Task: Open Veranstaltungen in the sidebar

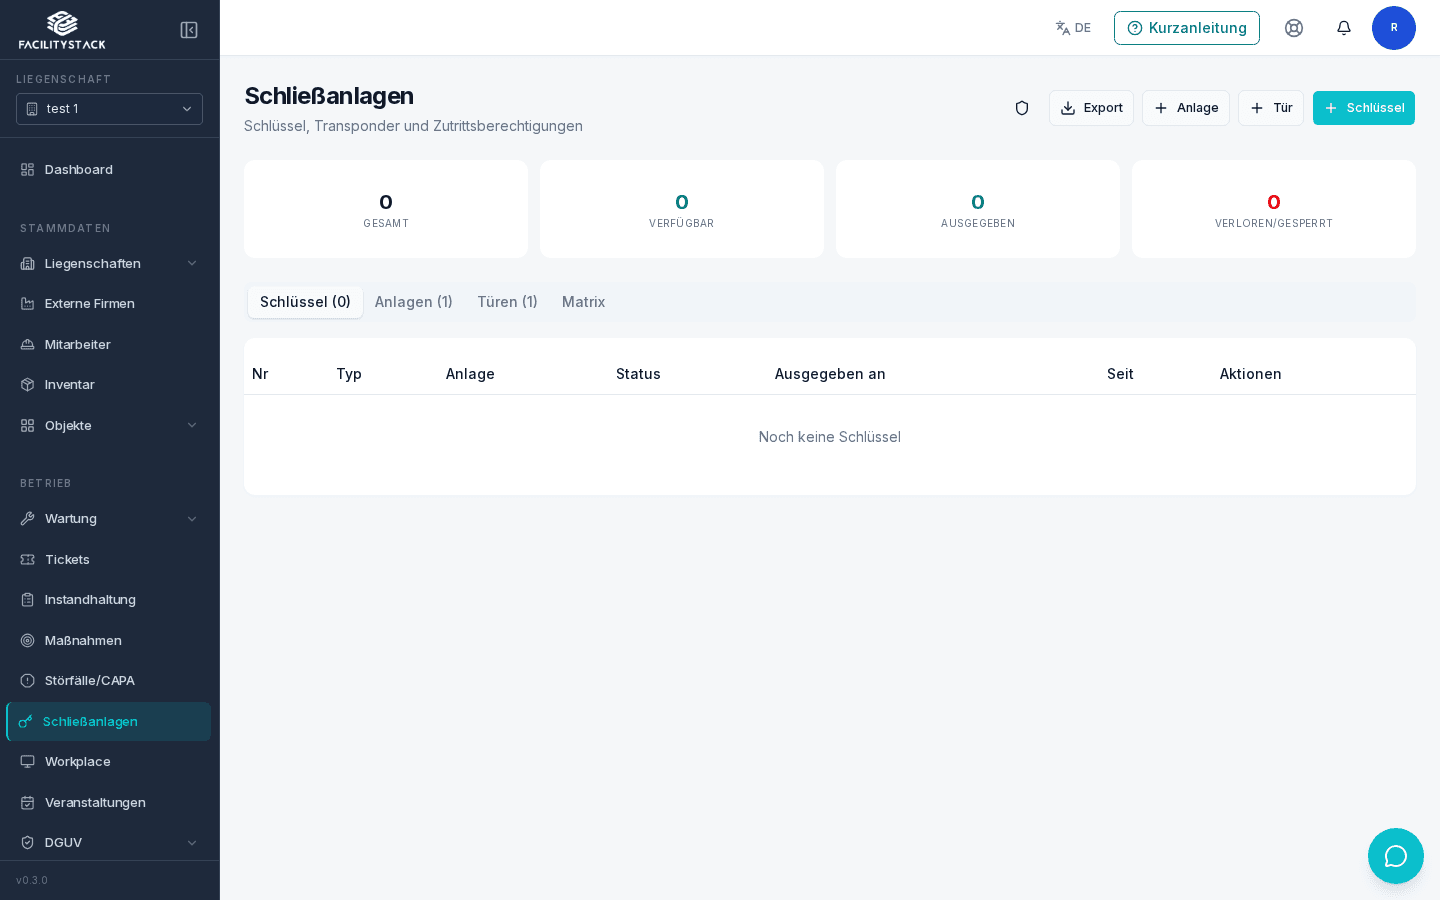Action: point(109,802)
